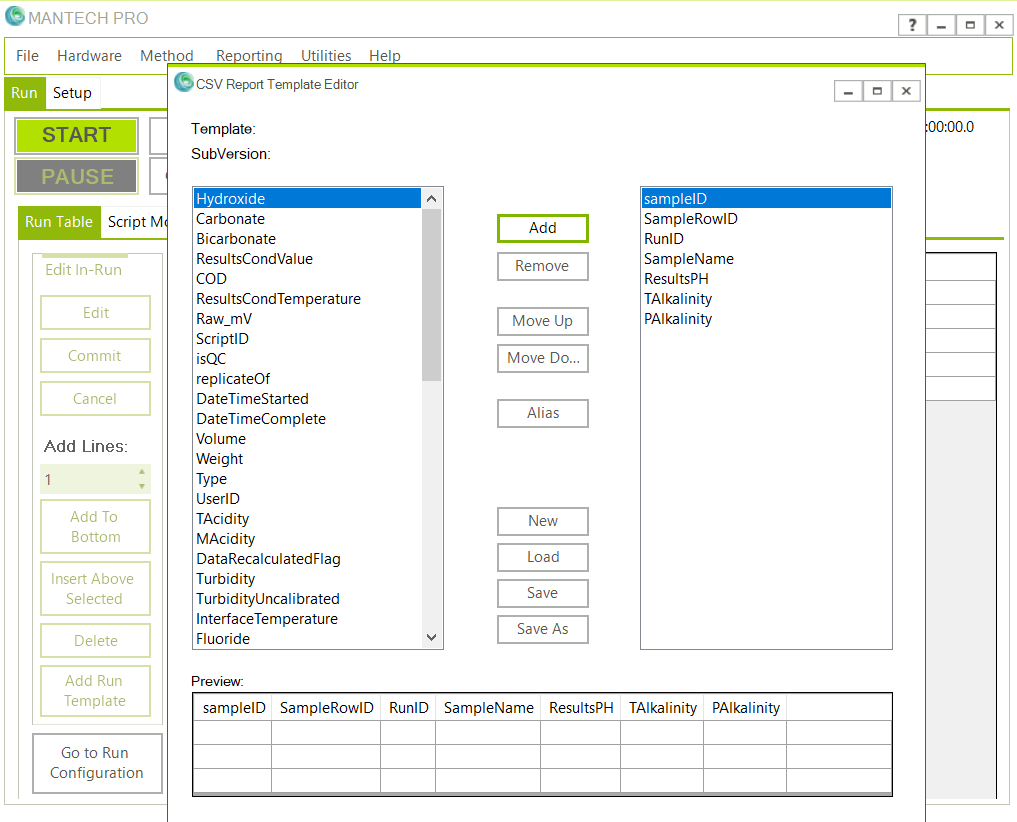Click the New template button
The image size is (1017, 822).
pyautogui.click(x=543, y=521)
